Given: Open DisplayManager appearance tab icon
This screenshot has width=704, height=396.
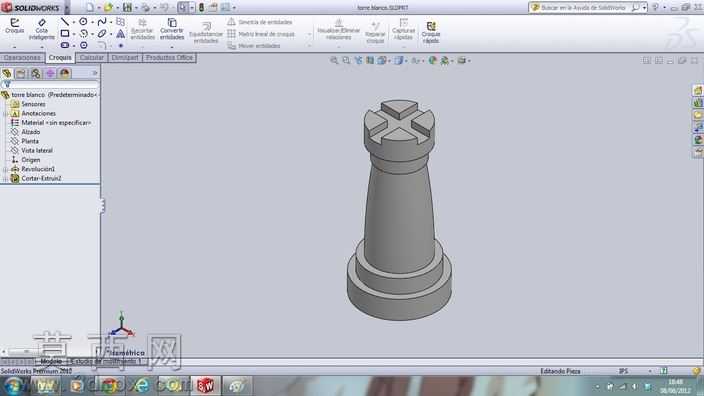Looking at the screenshot, I should tap(64, 73).
